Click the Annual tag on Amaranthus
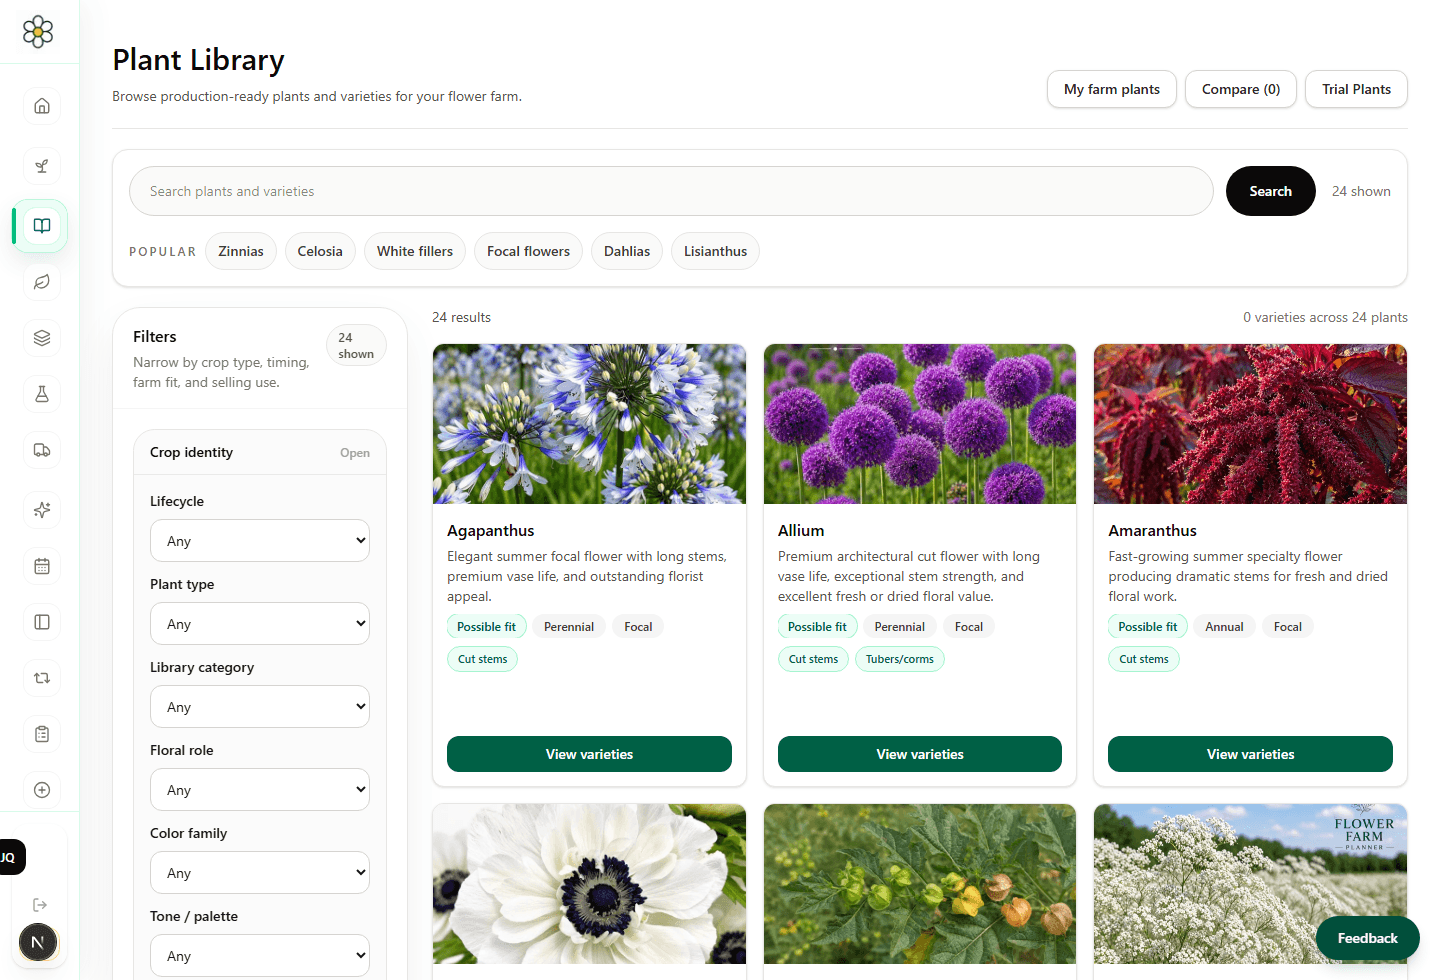This screenshot has width=1440, height=980. pos(1224,627)
